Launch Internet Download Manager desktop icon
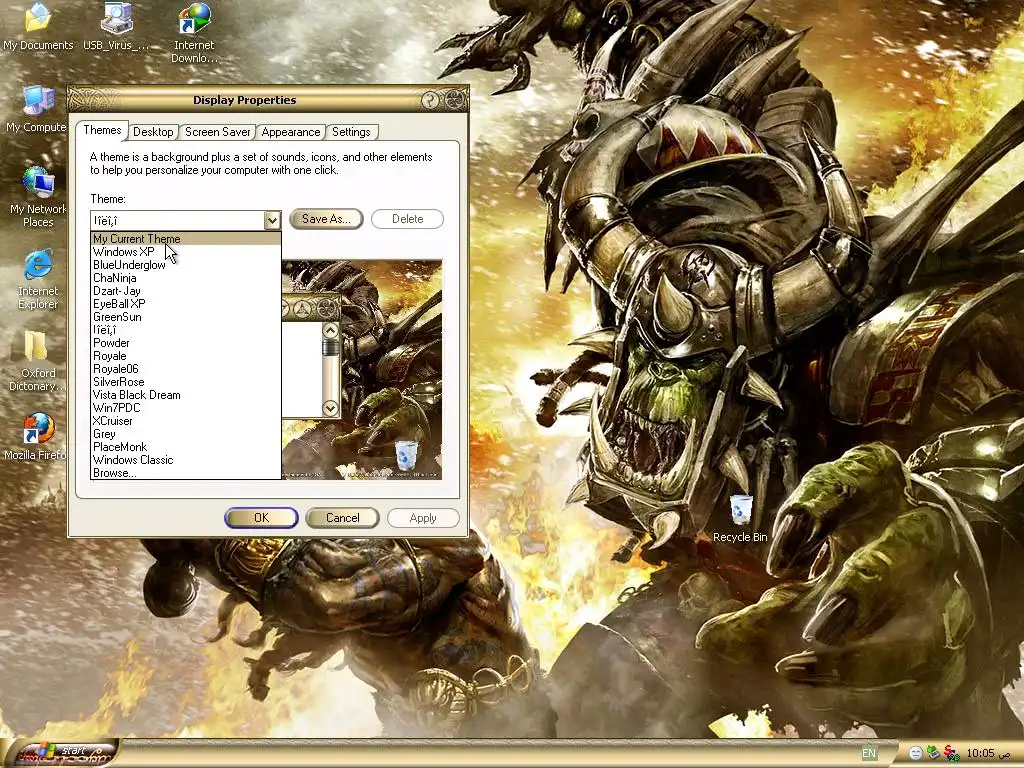 click(194, 33)
